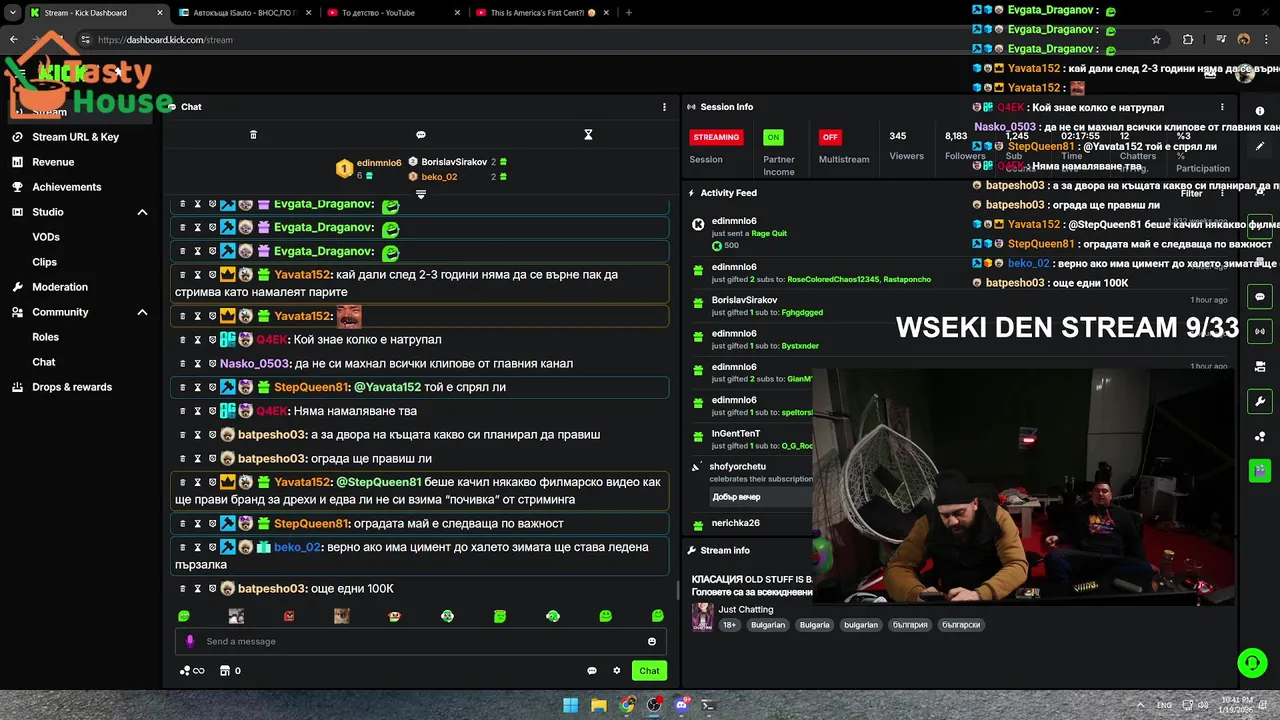Screen dimensions: 1280x720
Task: Click the wrench icon in right sidebar
Action: coord(1260,401)
